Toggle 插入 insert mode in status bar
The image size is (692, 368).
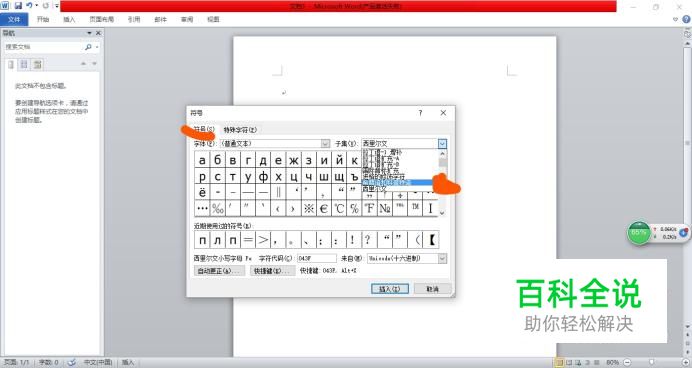pos(128,362)
